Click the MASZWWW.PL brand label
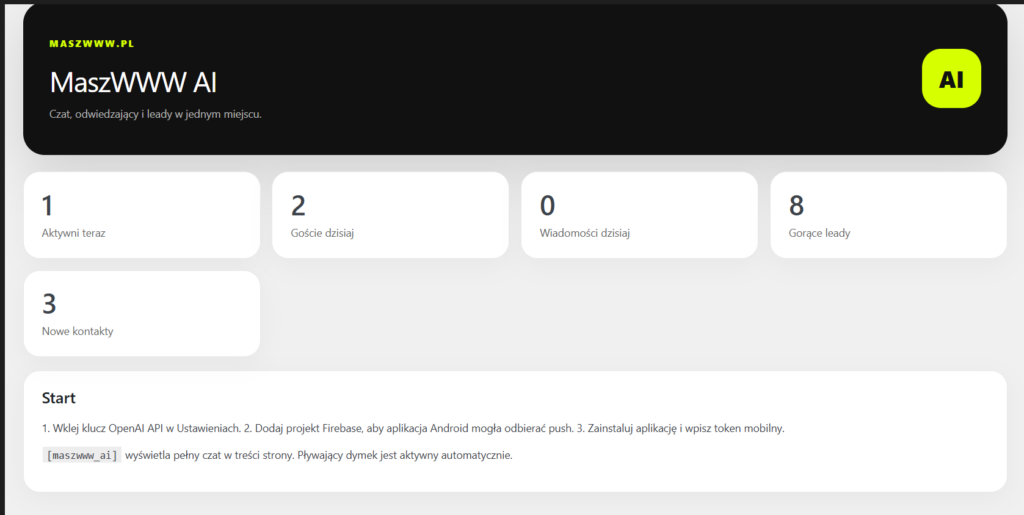 coord(91,44)
